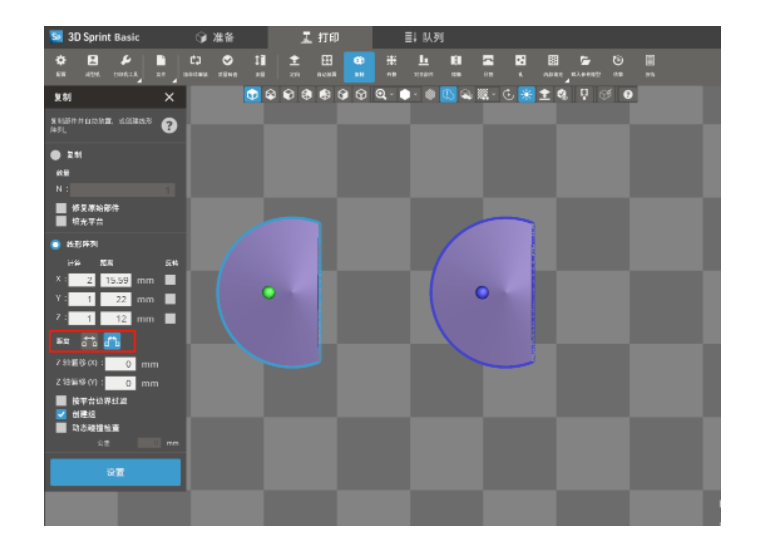Open the gear settings icon in main toolbar

point(60,61)
